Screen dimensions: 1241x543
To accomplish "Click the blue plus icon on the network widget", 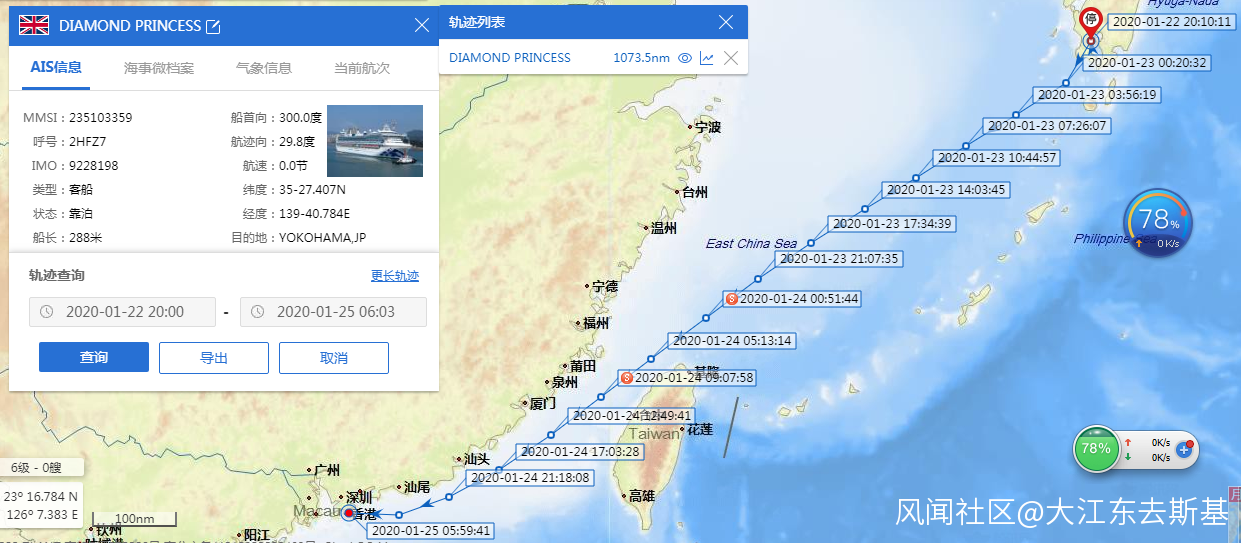I will (1184, 450).
